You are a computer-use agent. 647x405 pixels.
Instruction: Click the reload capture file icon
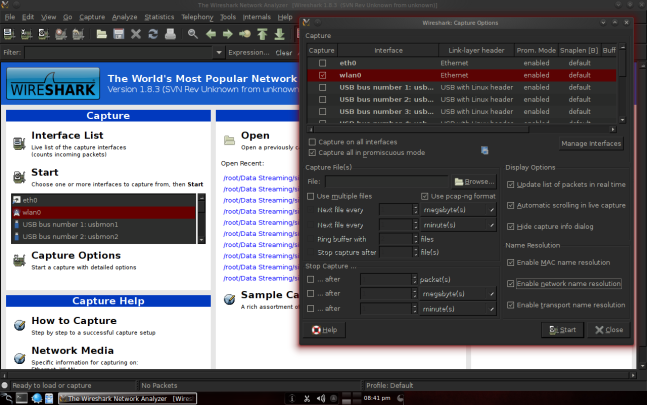pos(153,34)
